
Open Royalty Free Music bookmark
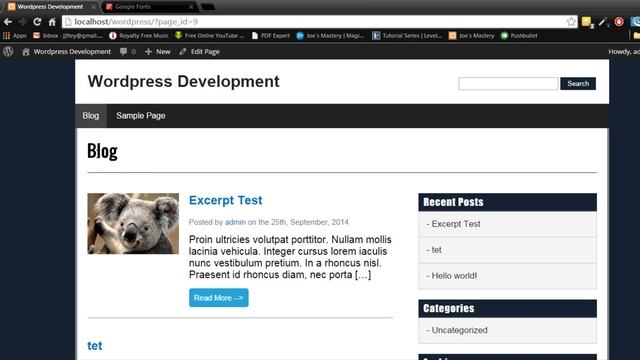pyautogui.click(x=139, y=36)
